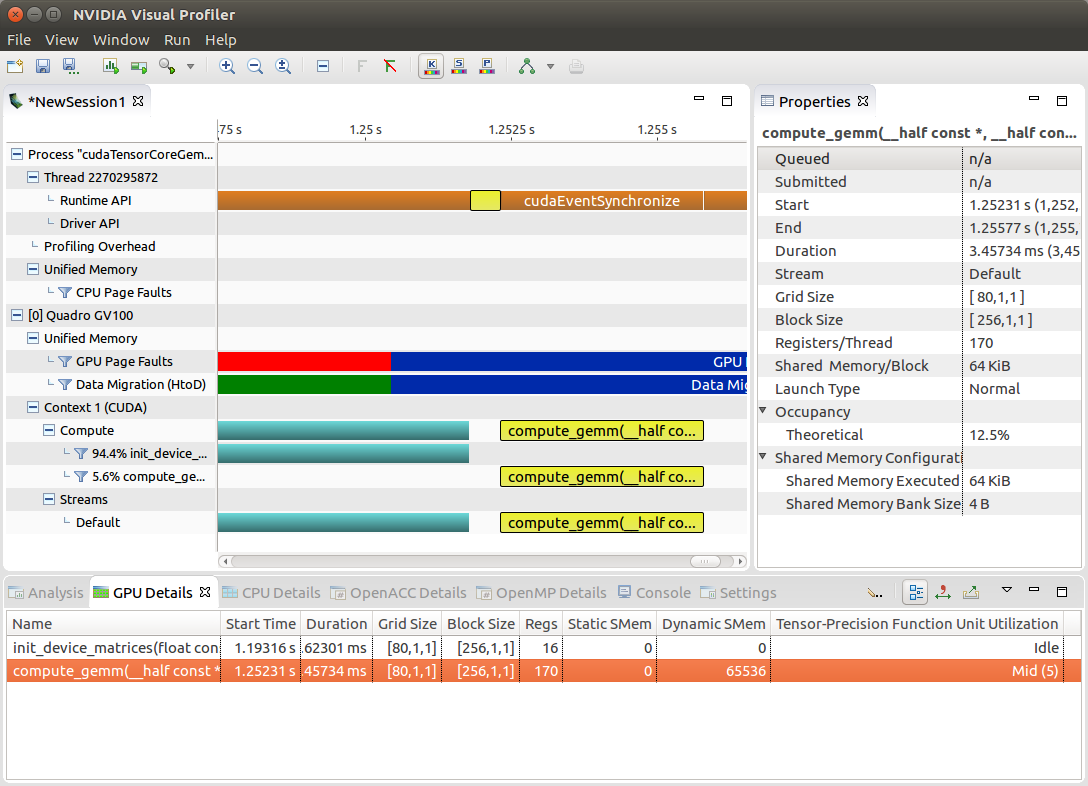Image resolution: width=1088 pixels, height=786 pixels.
Task: Switch to the CPU Details tab
Action: (x=271, y=592)
